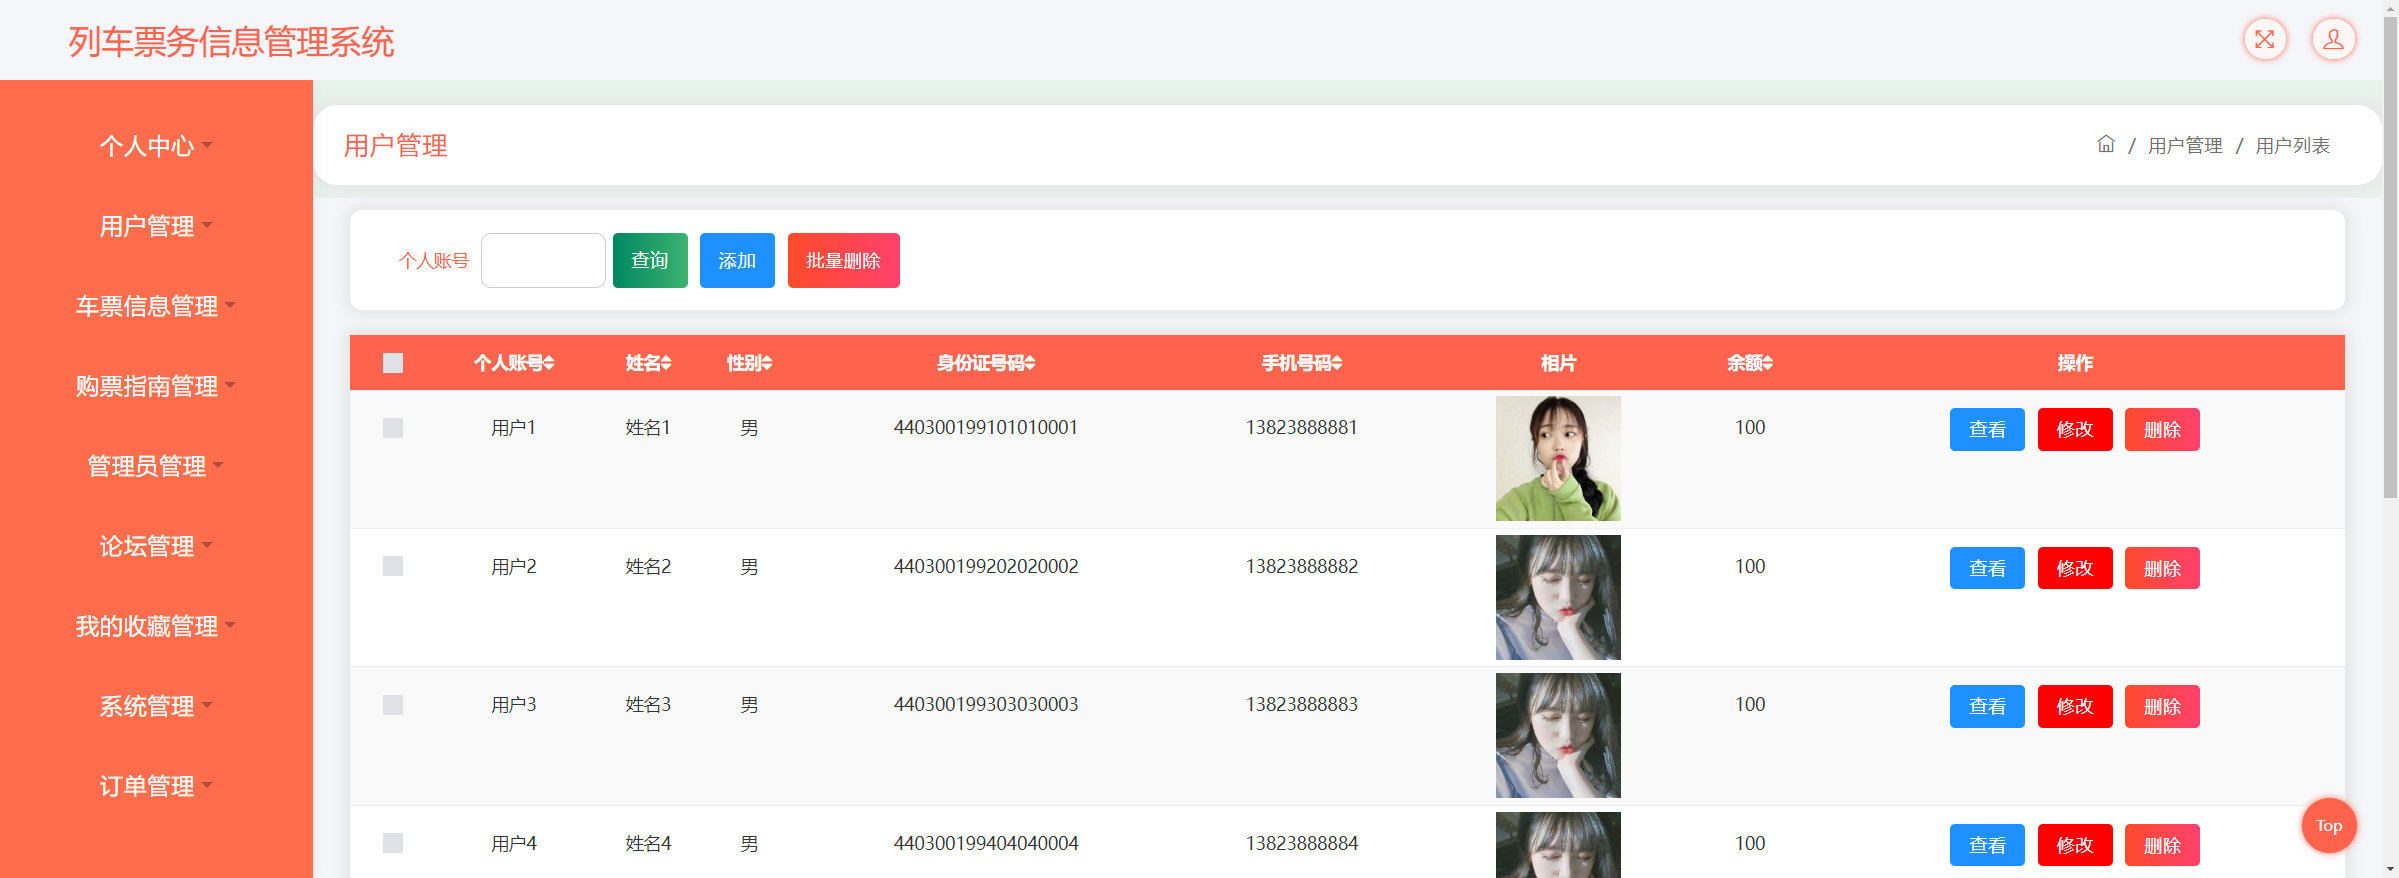The height and width of the screenshot is (878, 2399).
Task: Open the user profile icon in header
Action: coord(2333,40)
